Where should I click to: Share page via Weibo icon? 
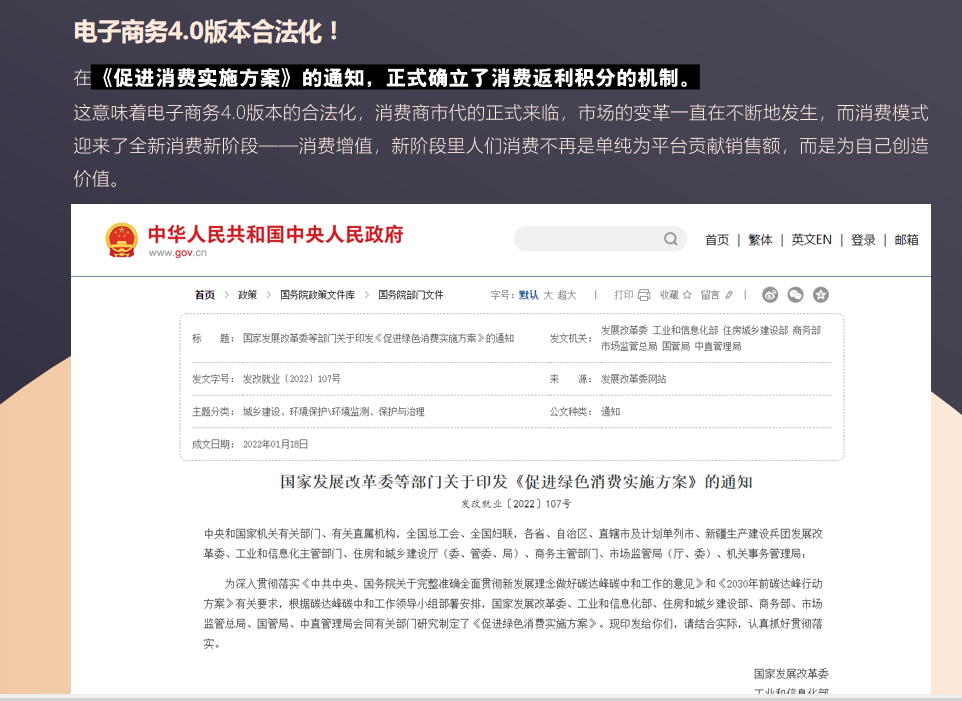(x=770, y=295)
